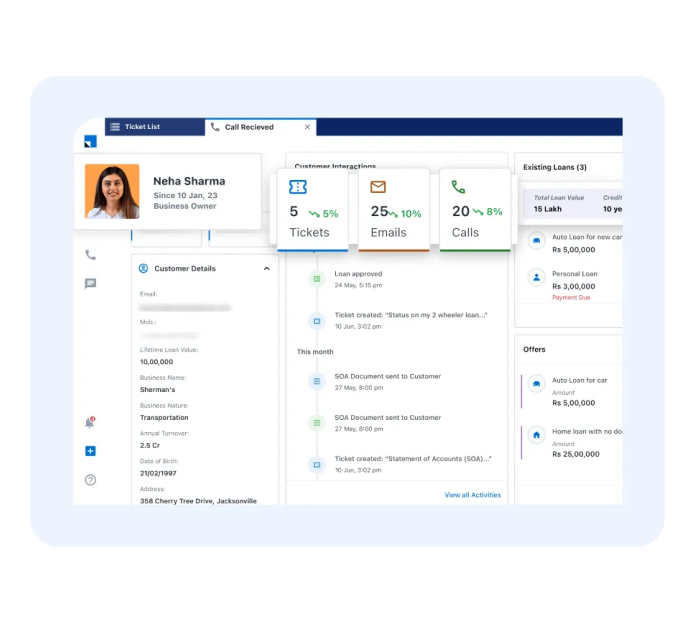Open the Loan approved activity entry
The width and height of the screenshot is (695, 622).
pos(358,274)
